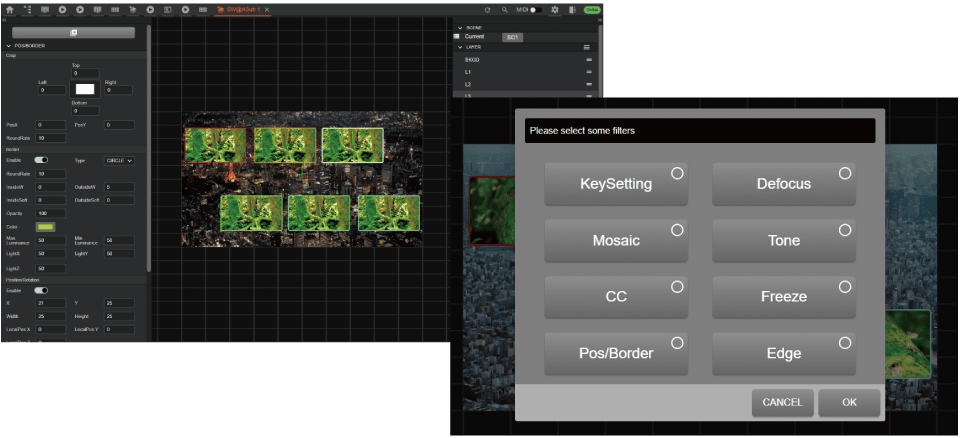Open settings via the gear icon
The image size is (960, 438).
555,9
